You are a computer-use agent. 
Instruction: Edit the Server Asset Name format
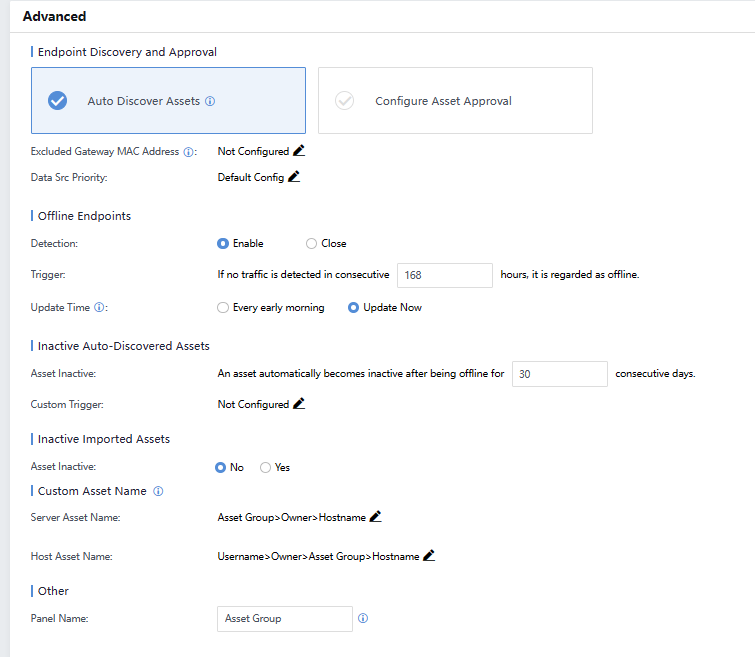[x=376, y=517]
